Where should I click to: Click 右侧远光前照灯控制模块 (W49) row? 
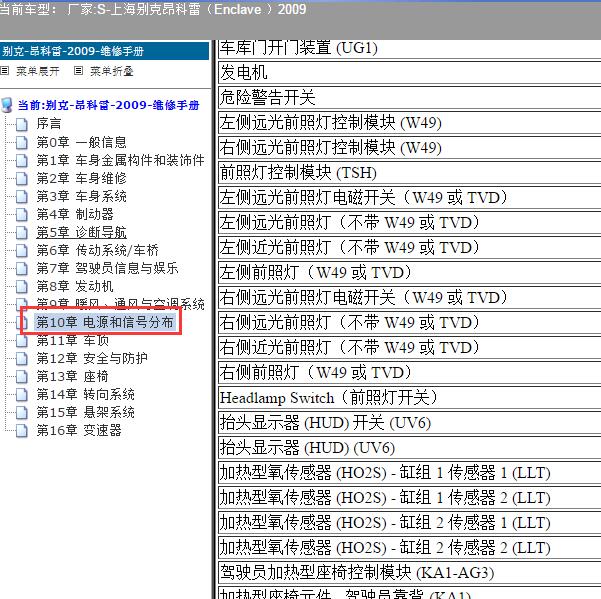409,148
